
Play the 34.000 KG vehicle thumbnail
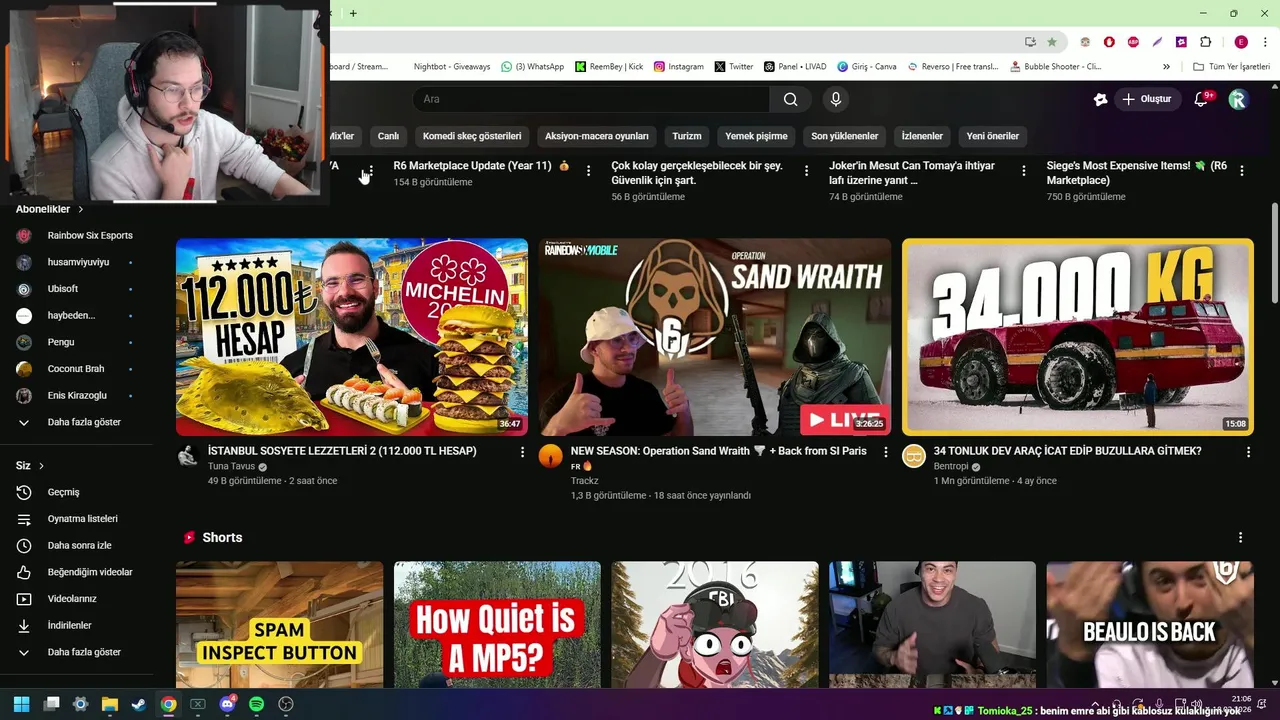[1078, 337]
